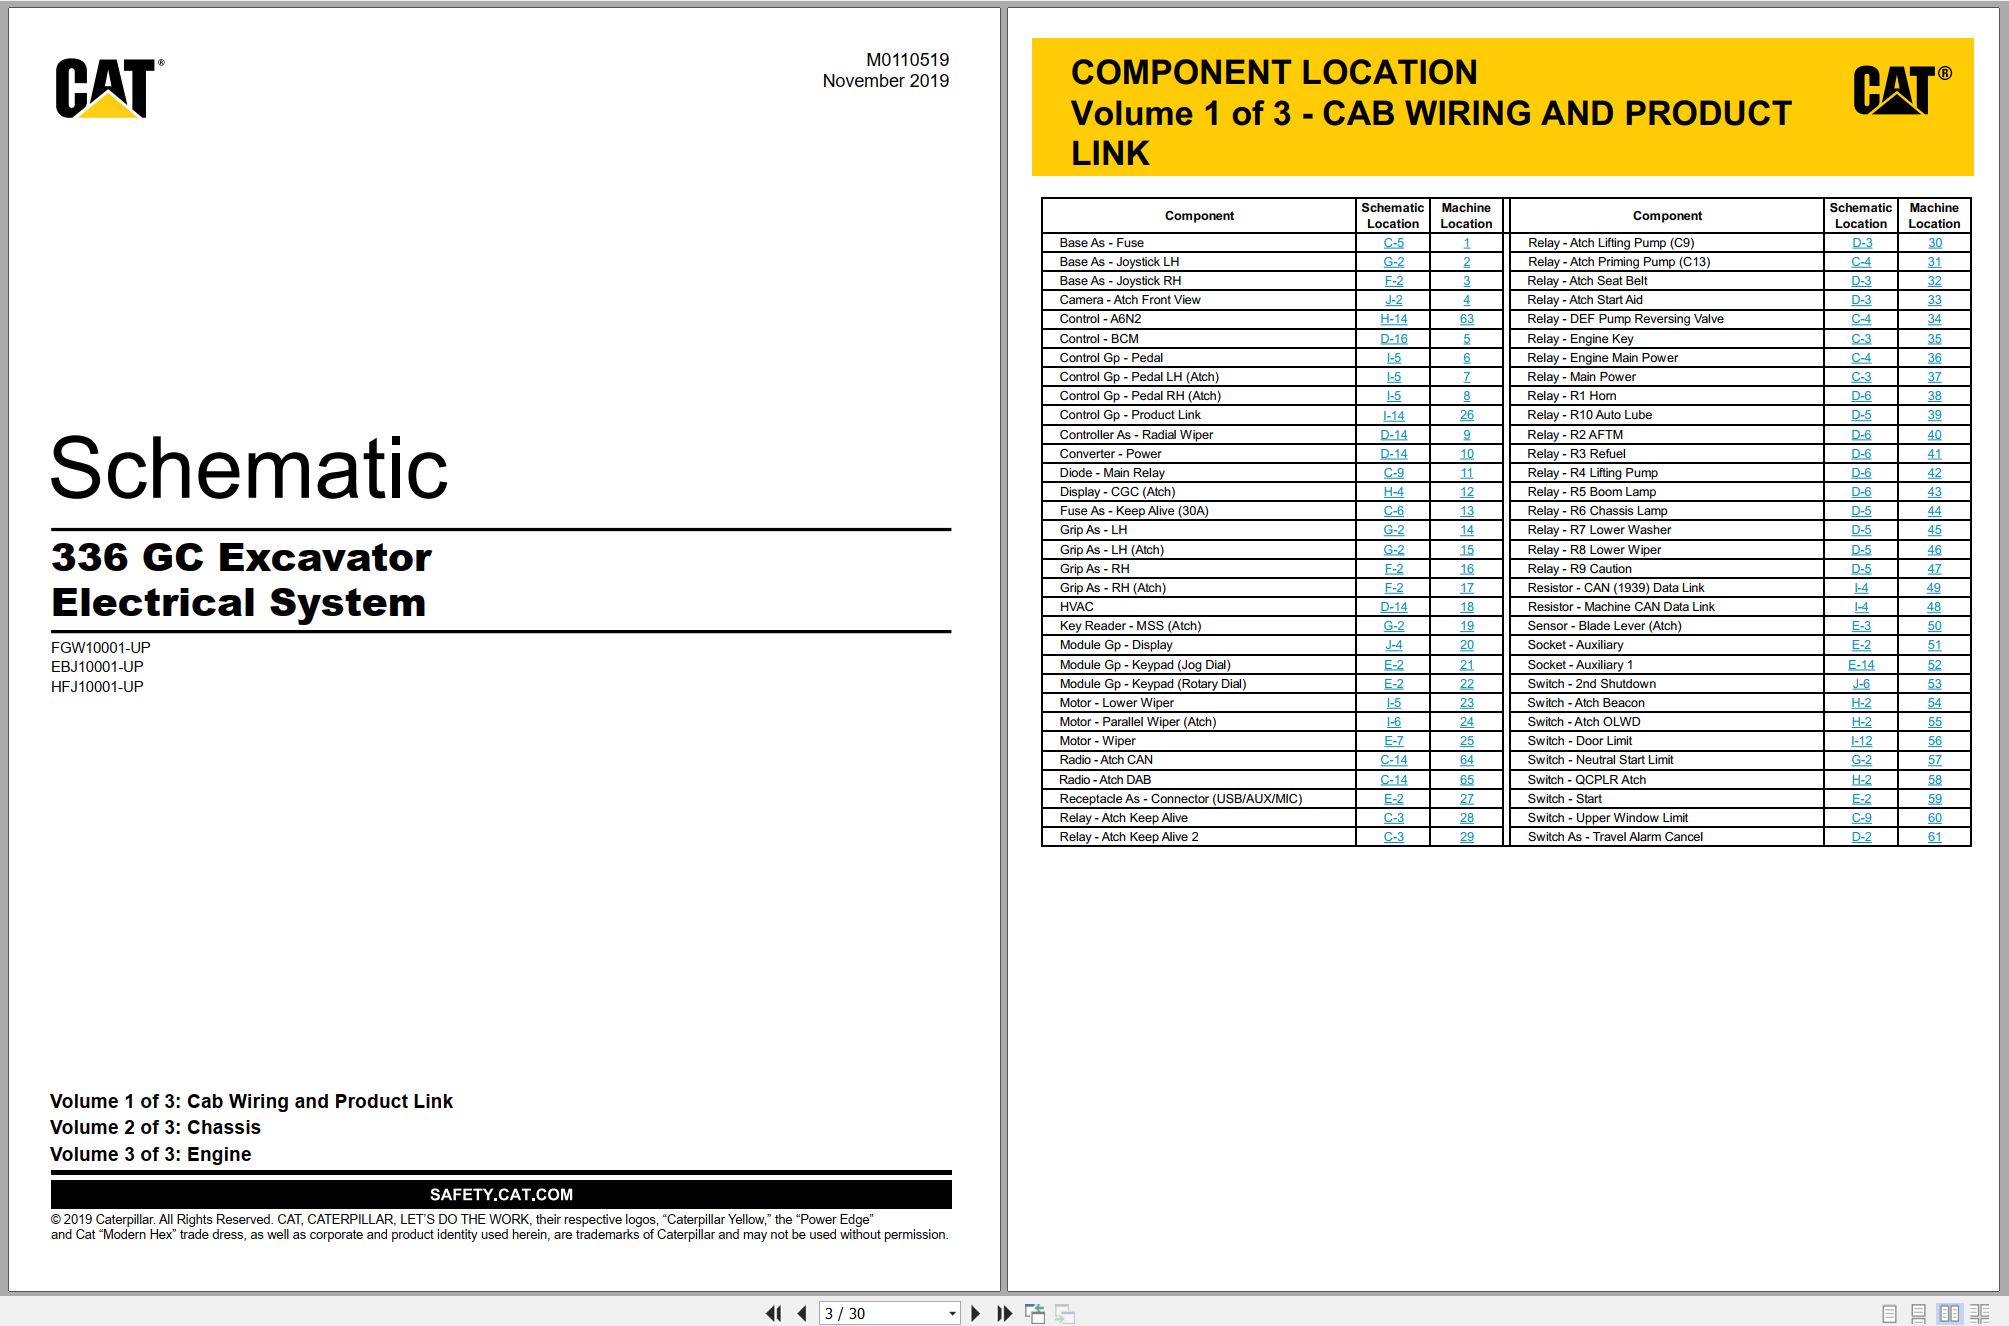Open machine location 1 for Base As - Fuse
Viewport: 2009px width, 1326px height.
point(1466,243)
